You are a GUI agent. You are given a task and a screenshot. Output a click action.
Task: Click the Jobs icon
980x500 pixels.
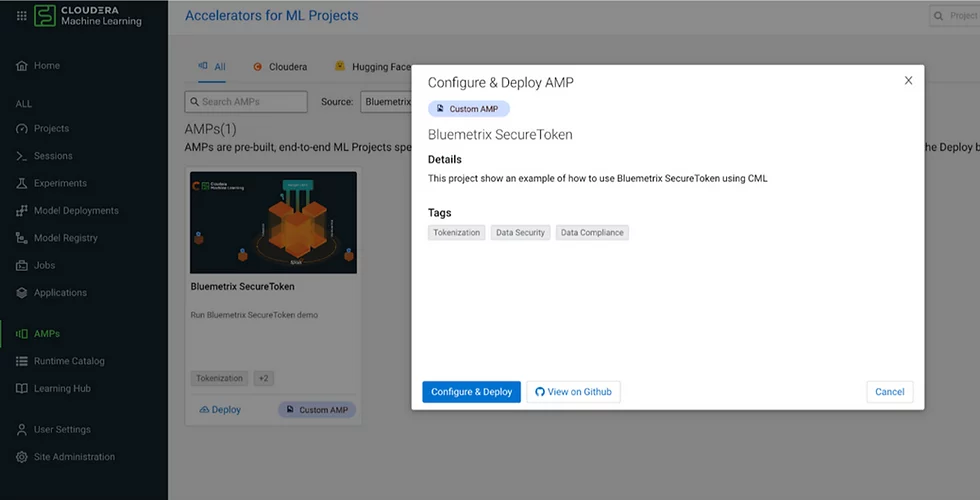(22, 266)
